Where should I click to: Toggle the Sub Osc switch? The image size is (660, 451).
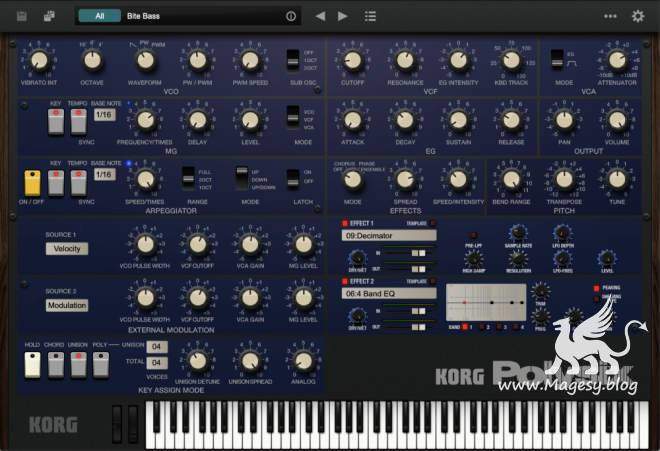(x=293, y=60)
